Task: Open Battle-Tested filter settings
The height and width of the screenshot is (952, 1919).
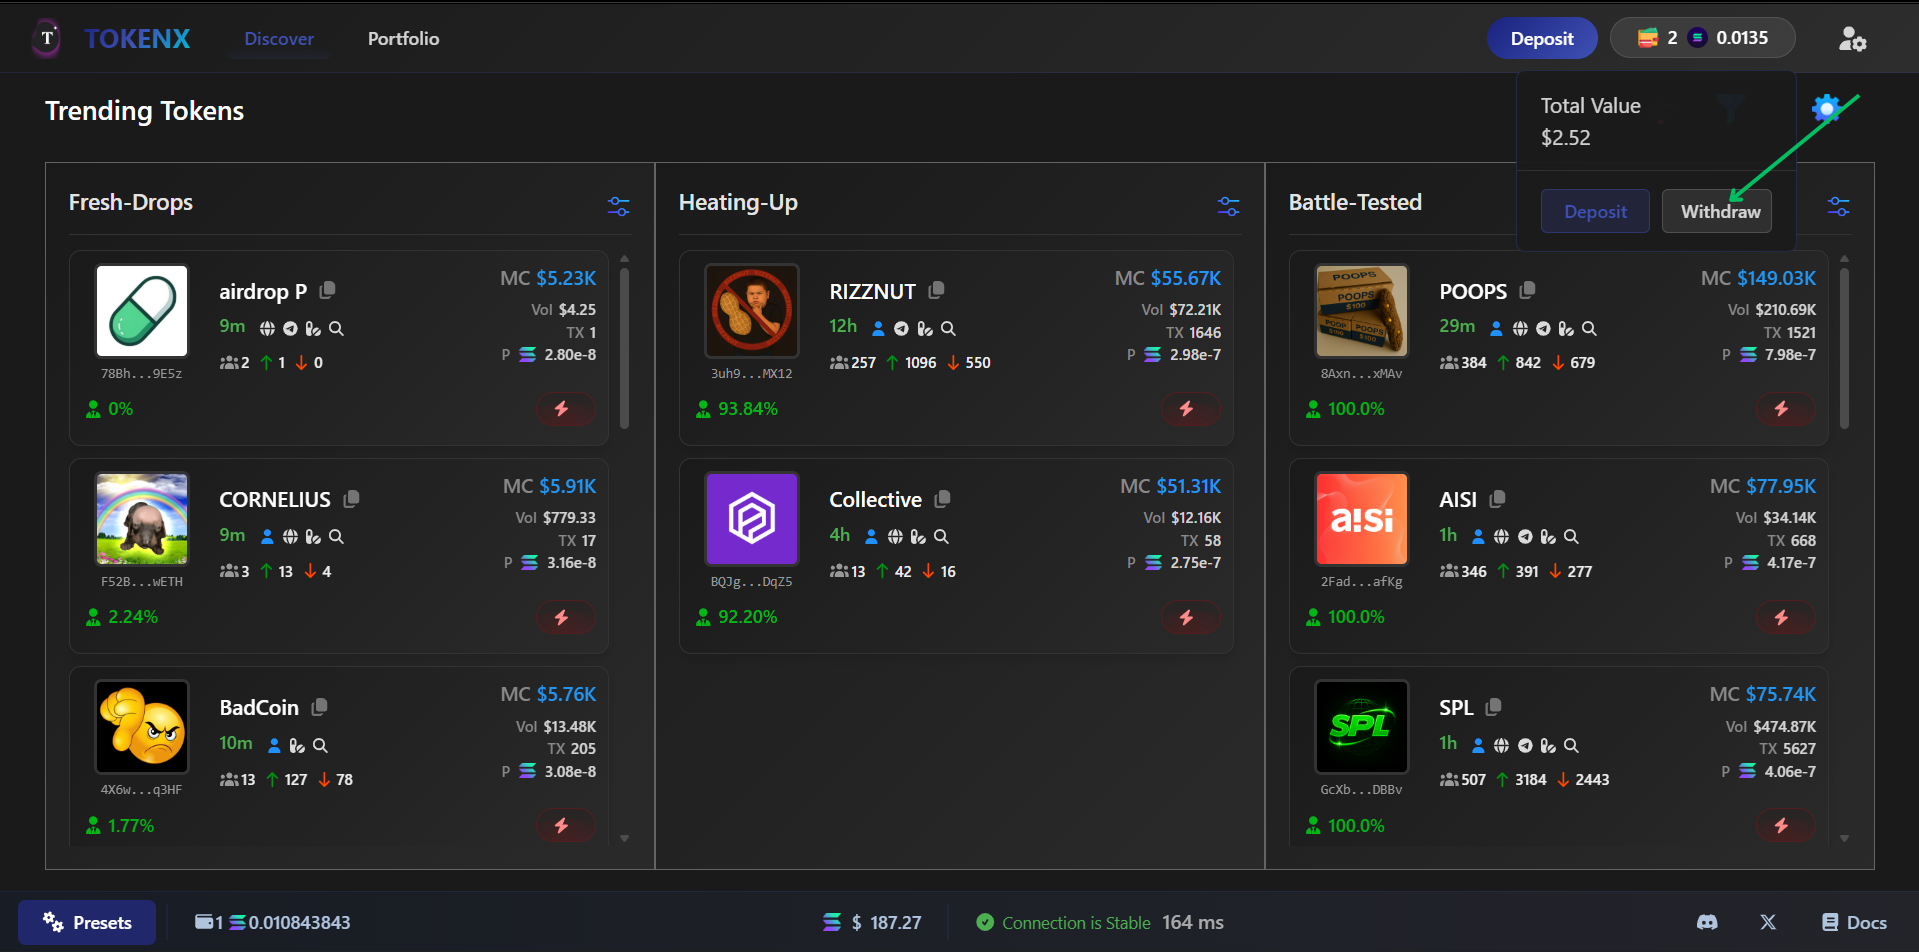Action: [x=1838, y=206]
